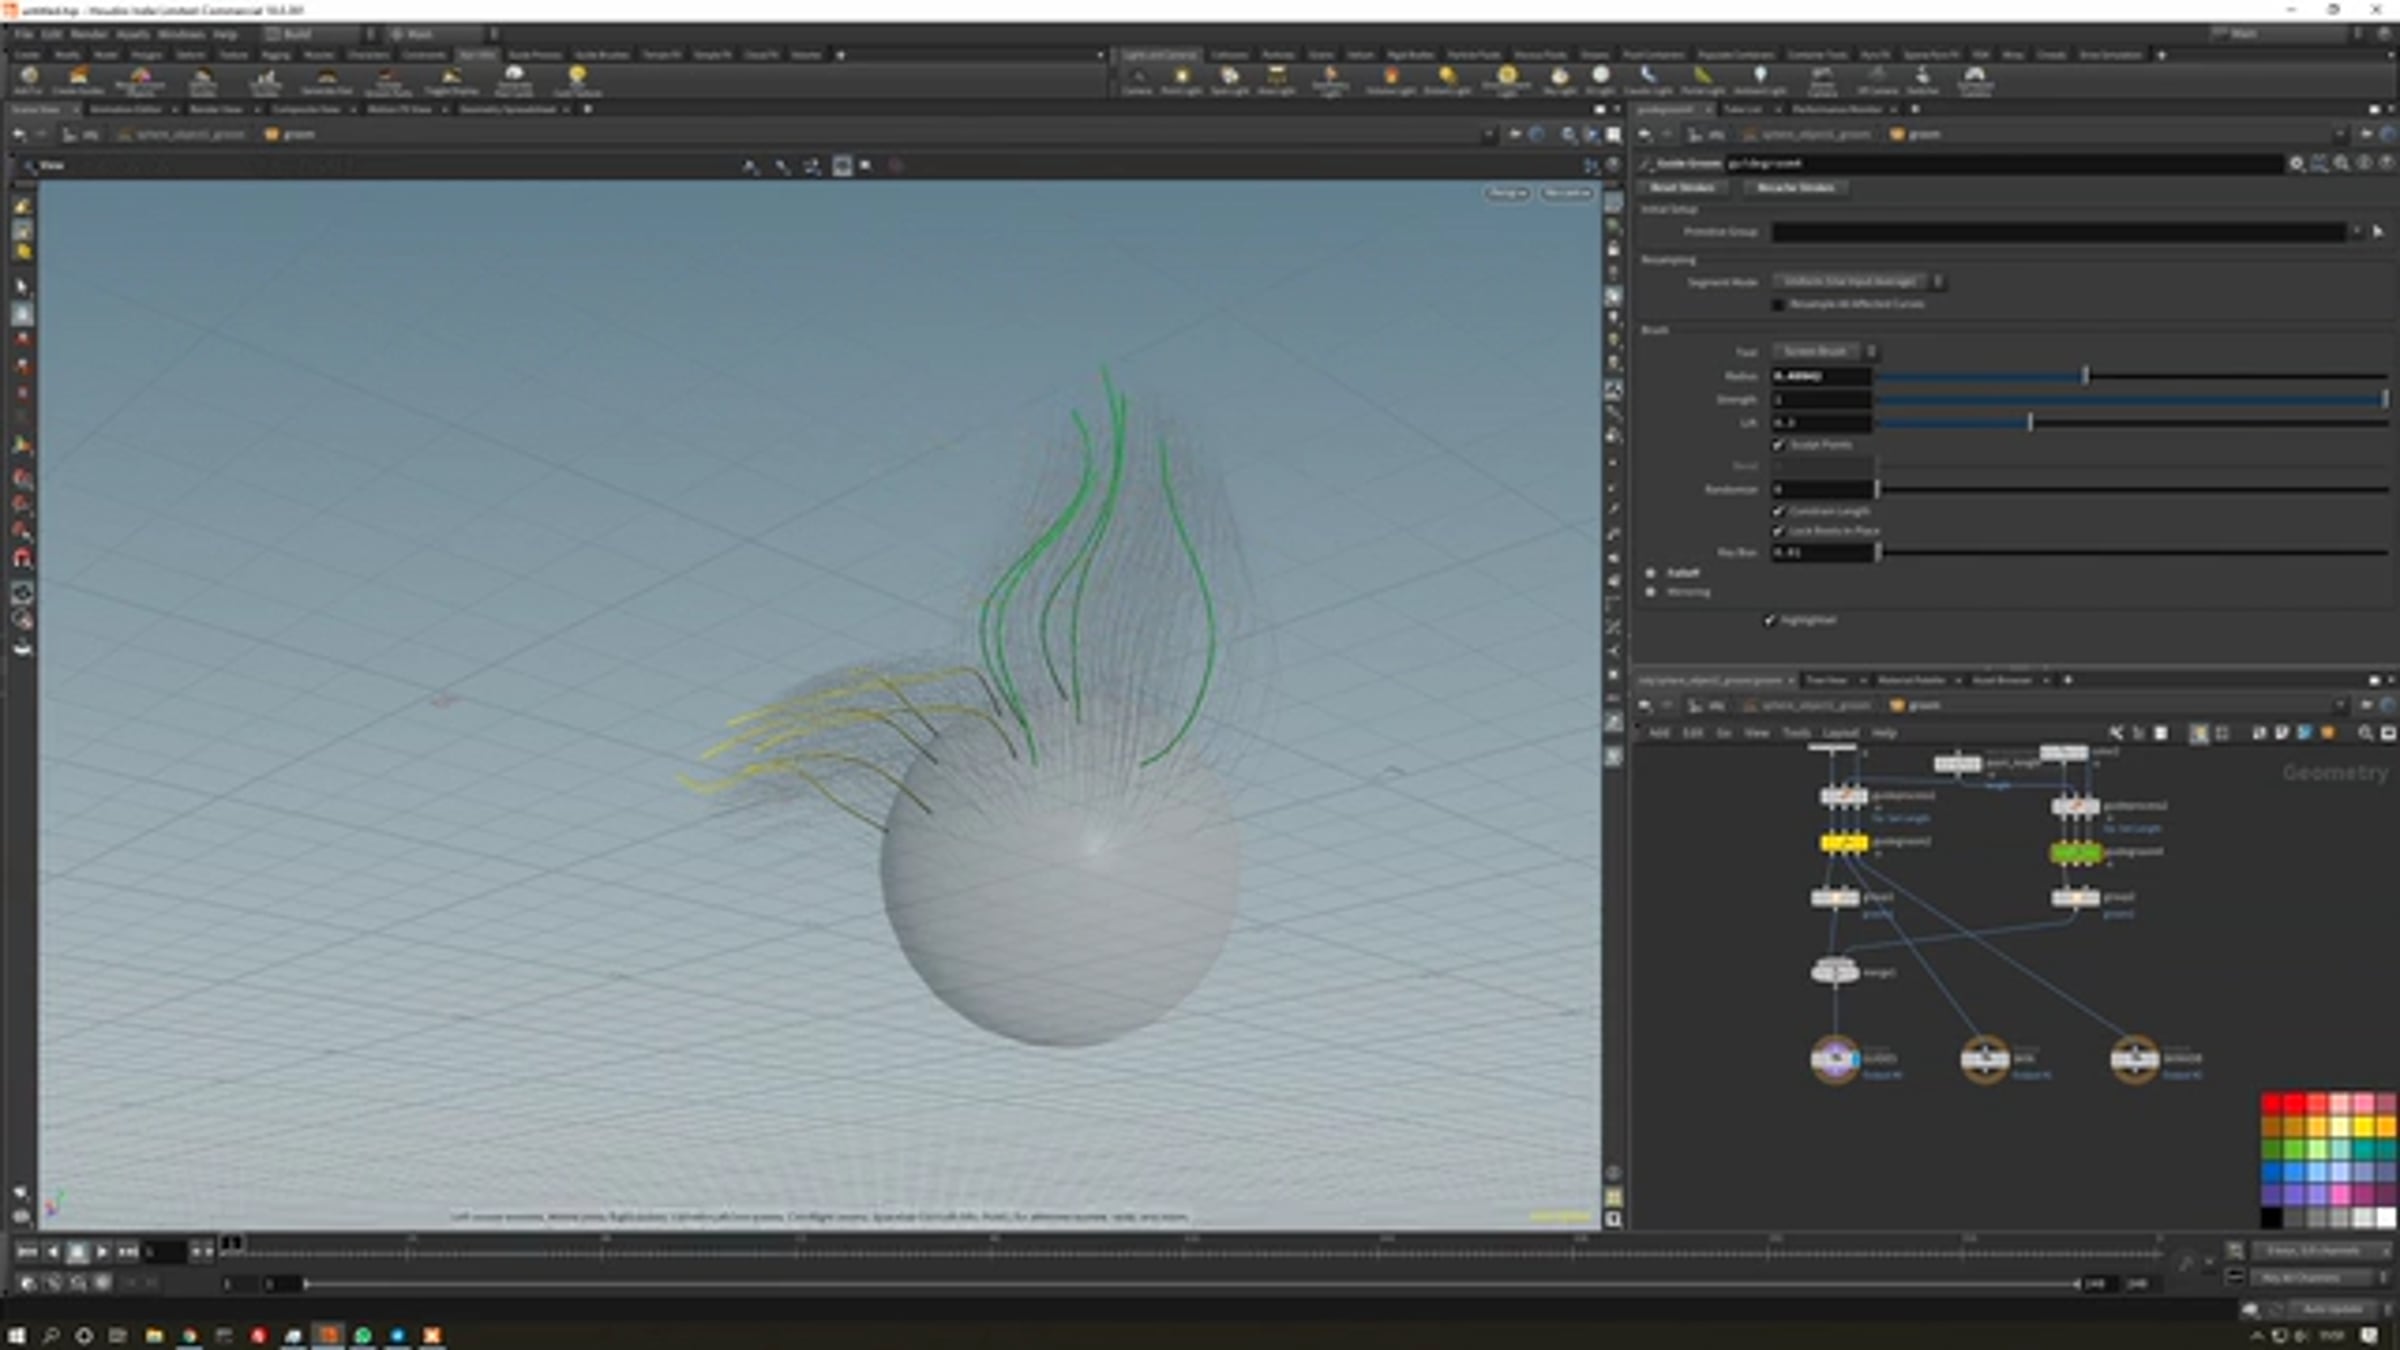The height and width of the screenshot is (1350, 2400).
Task: Click the Reset Strokes button
Action: pos(1682,188)
